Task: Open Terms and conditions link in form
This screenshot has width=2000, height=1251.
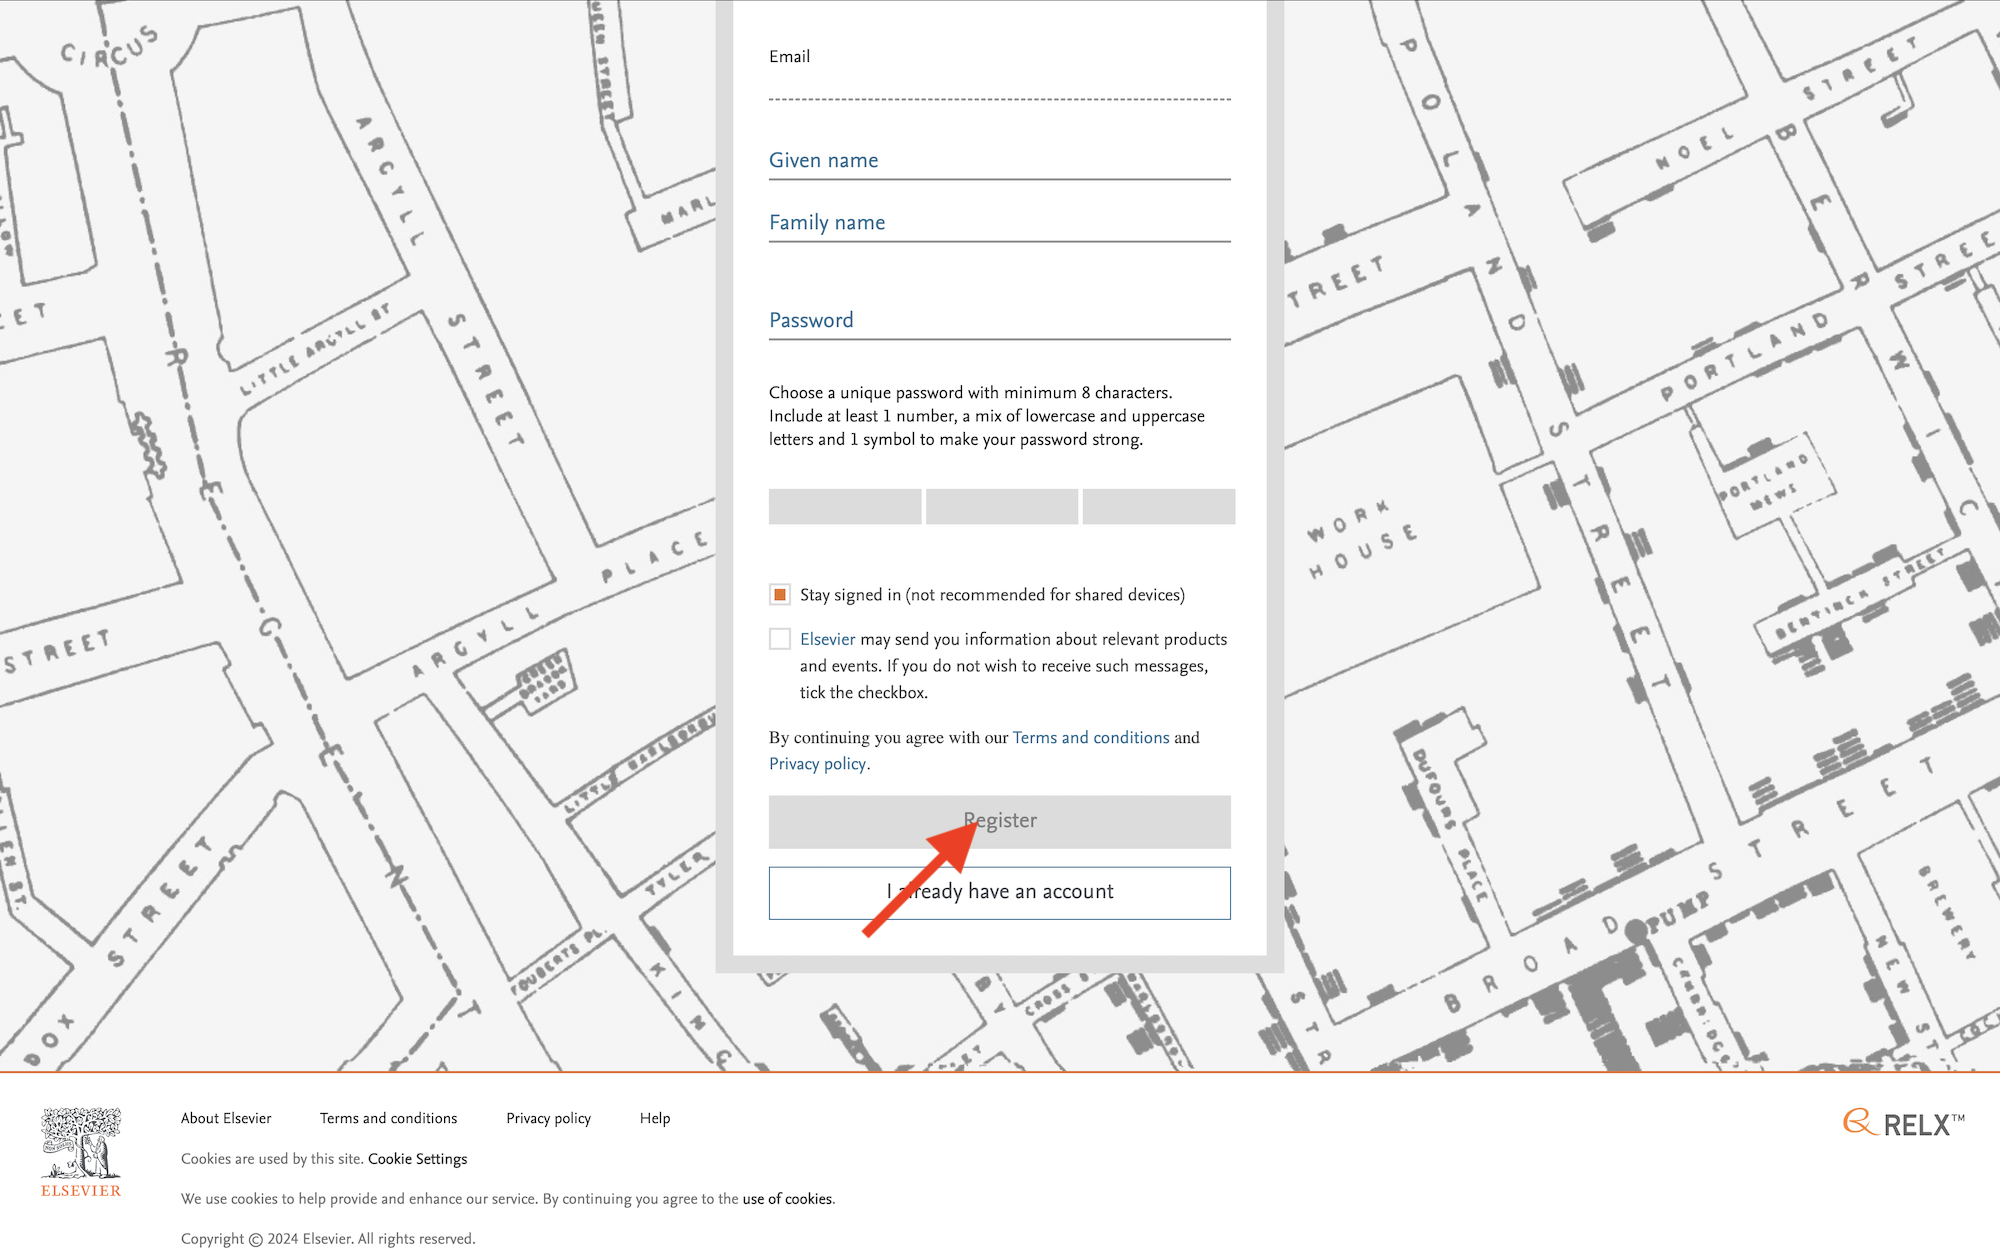Action: (x=1091, y=738)
